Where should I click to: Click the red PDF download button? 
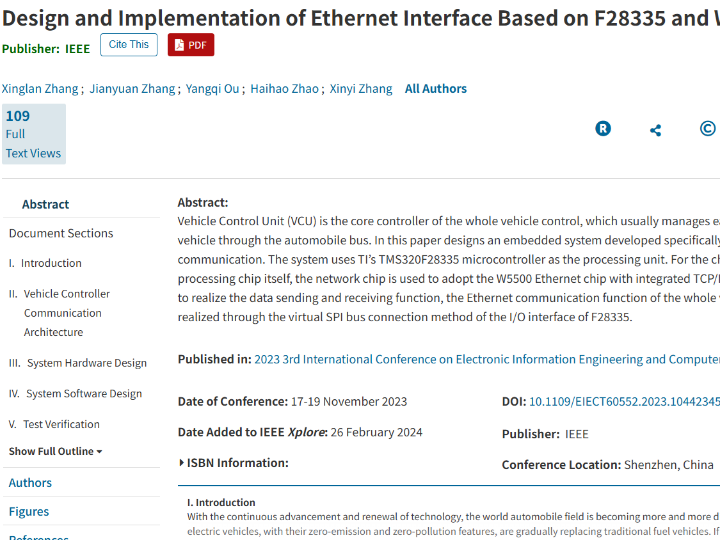tap(190, 45)
